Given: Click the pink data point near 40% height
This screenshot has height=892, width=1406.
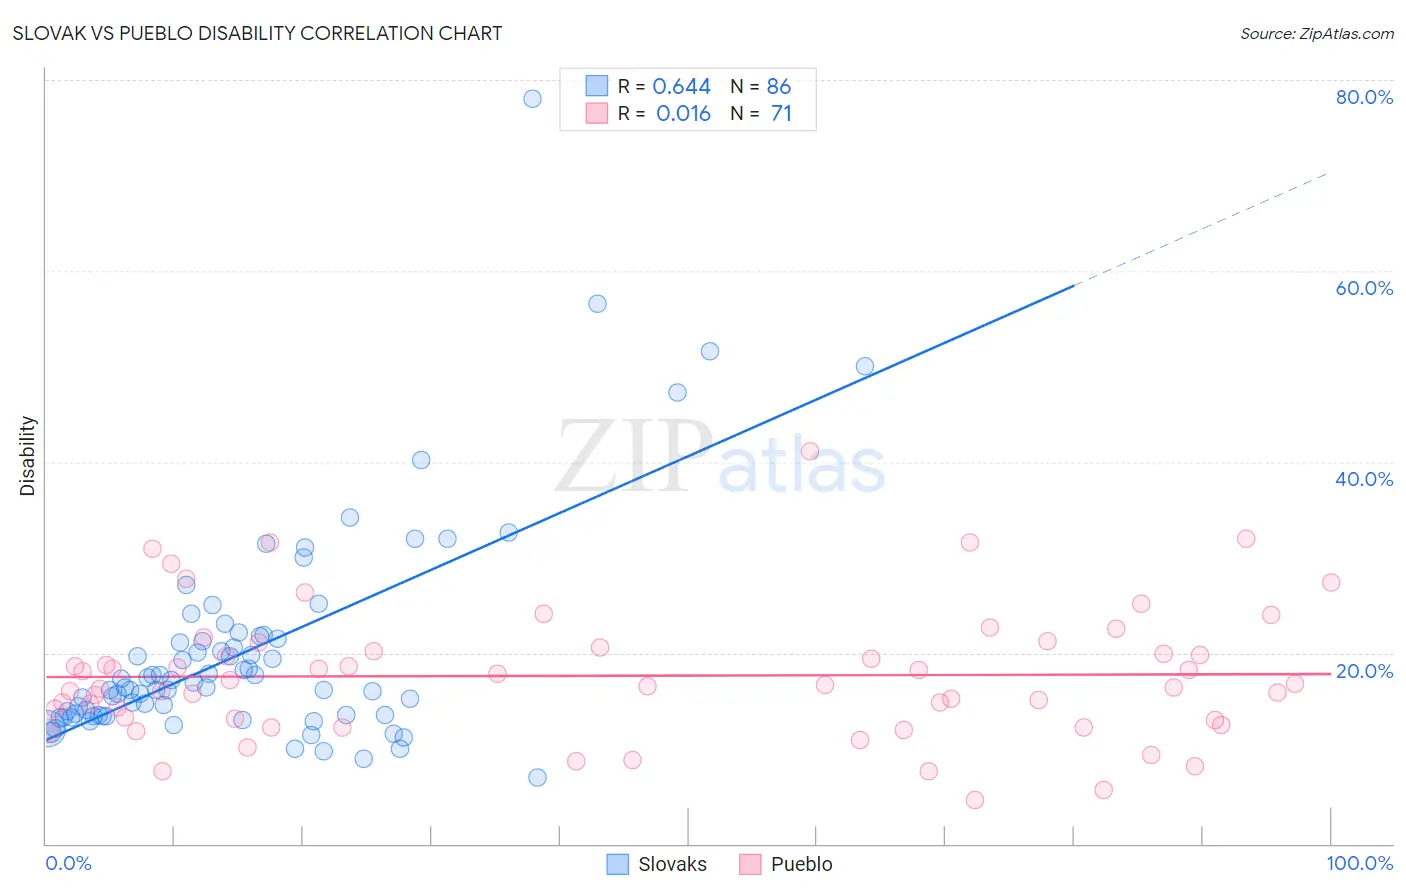Looking at the screenshot, I should tap(810, 451).
